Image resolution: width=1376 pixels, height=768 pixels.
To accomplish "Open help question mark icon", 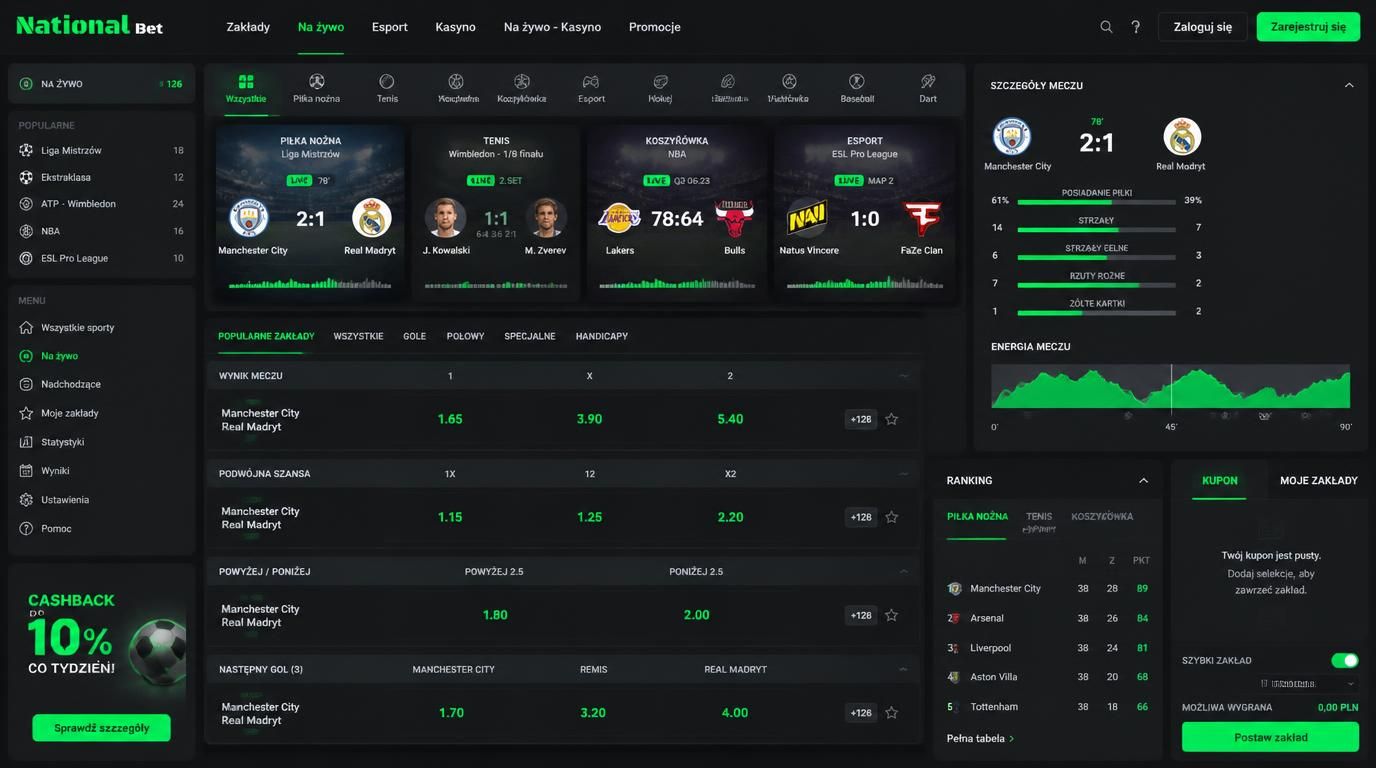I will point(1136,27).
